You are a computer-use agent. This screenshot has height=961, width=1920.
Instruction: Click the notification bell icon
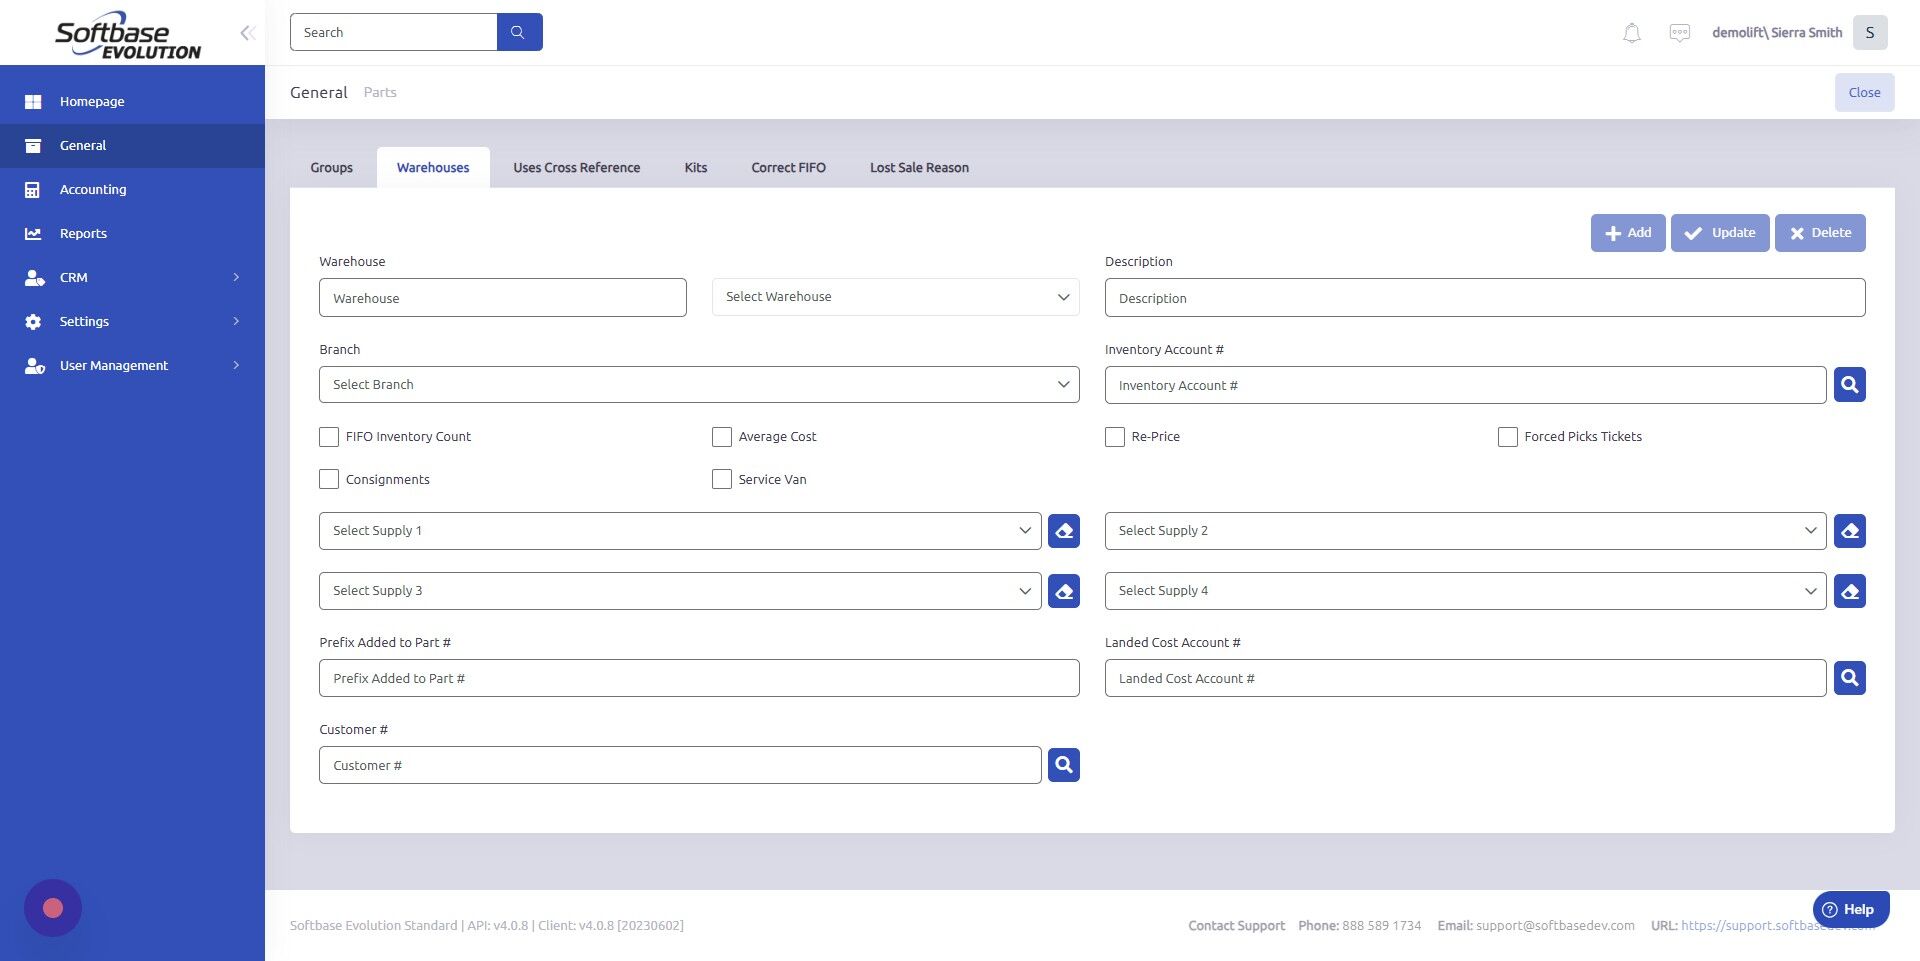(1631, 32)
